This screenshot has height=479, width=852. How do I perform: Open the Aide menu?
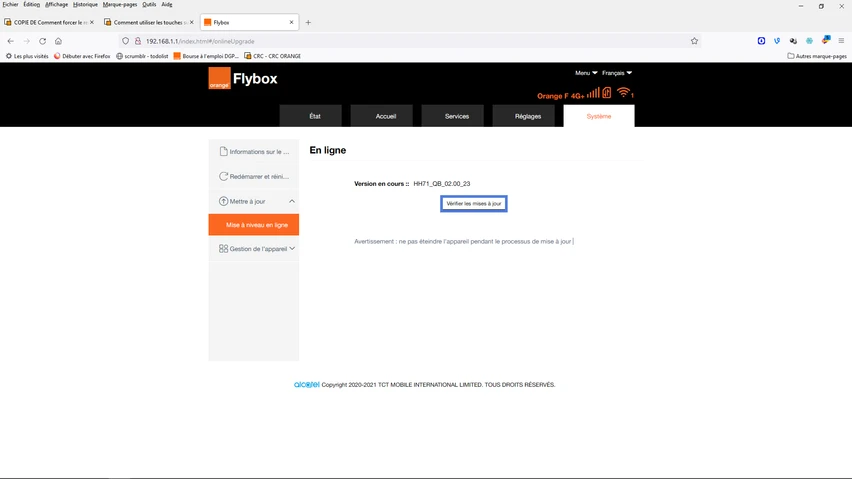tap(167, 4)
